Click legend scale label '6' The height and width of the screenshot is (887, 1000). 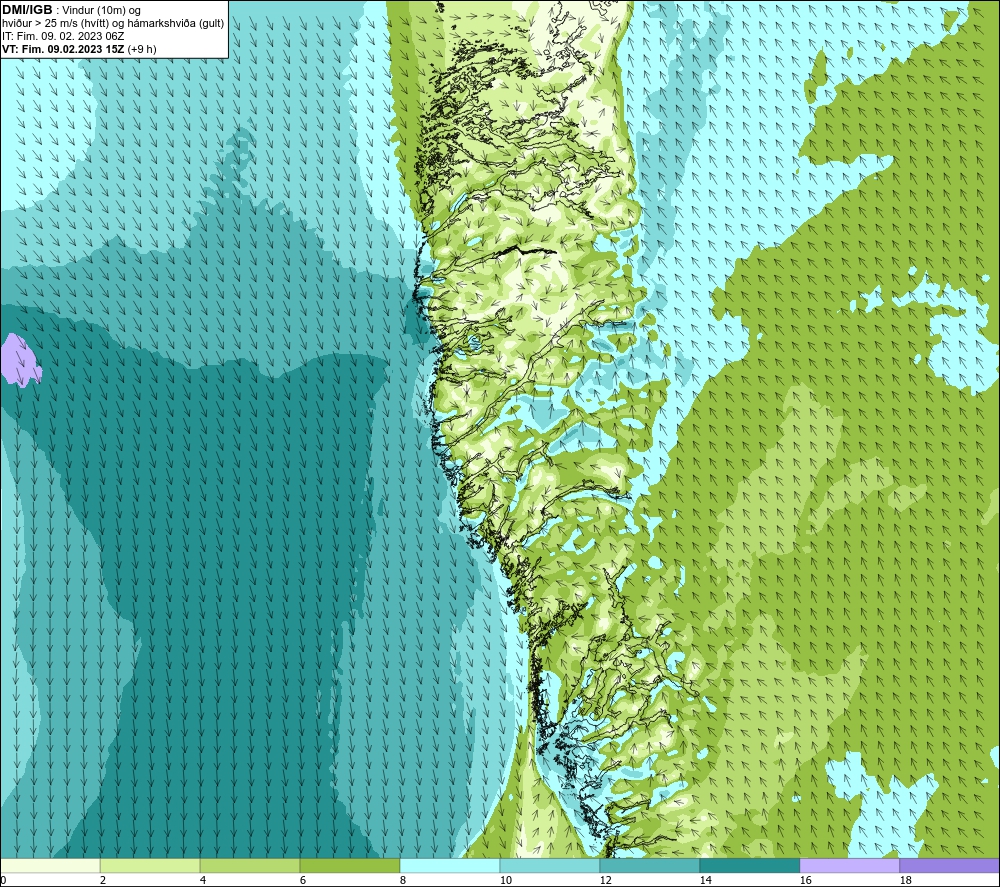(302, 880)
